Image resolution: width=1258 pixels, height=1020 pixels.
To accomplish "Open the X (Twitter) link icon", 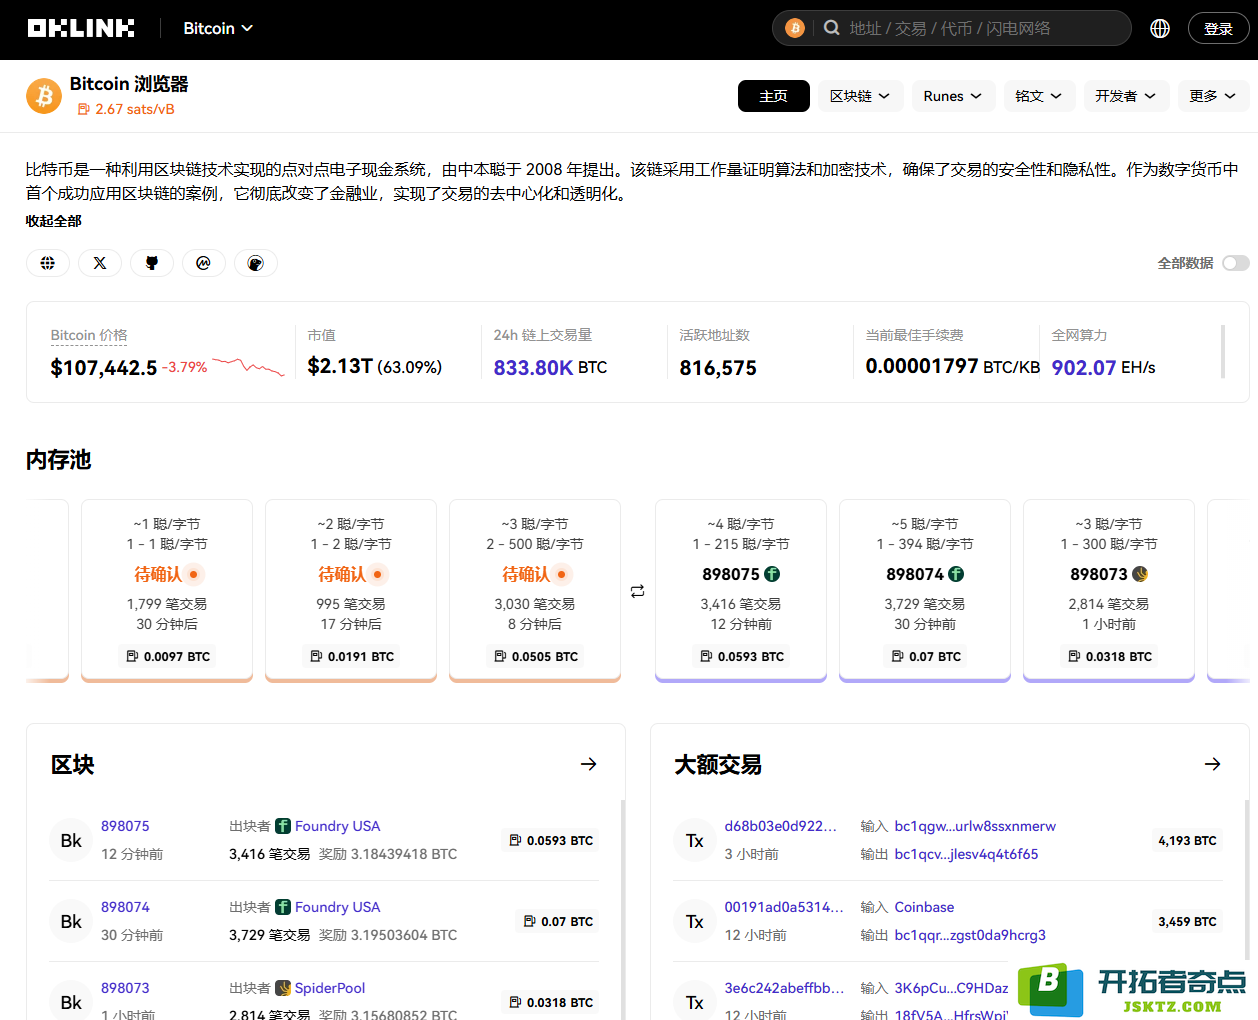I will click(100, 263).
